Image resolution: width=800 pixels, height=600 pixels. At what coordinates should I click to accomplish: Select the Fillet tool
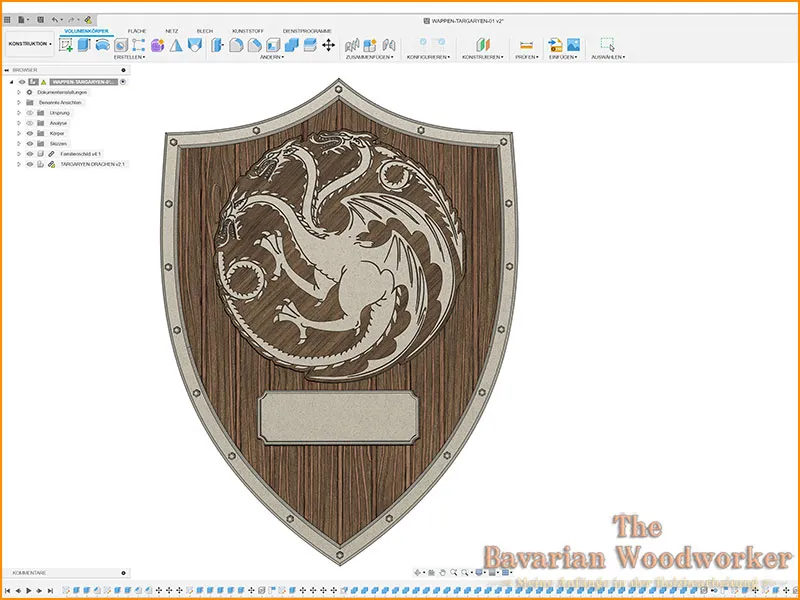(236, 45)
